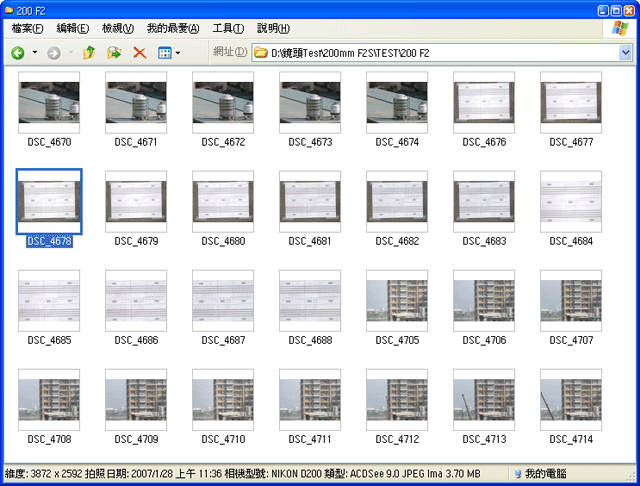Click the 3.70 MB status bar entry
Image resolution: width=640 pixels, height=486 pixels.
[463, 474]
